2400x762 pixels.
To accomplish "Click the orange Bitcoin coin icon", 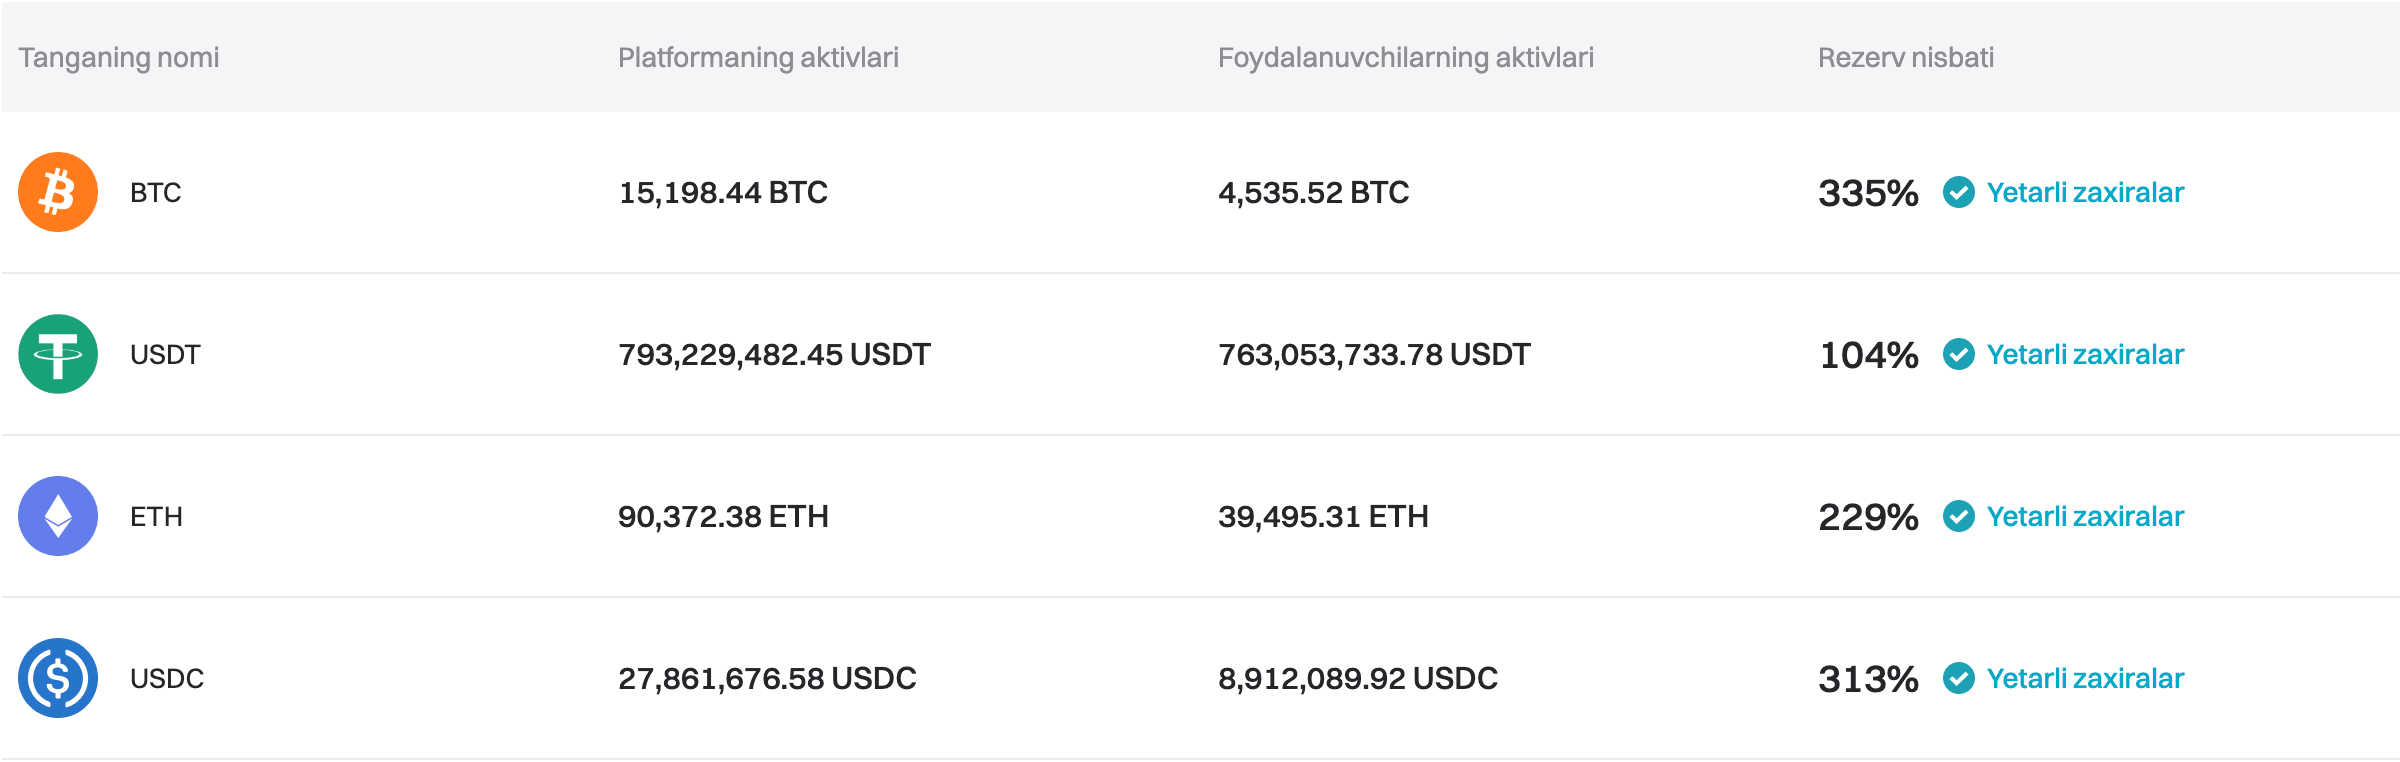I will point(58,192).
